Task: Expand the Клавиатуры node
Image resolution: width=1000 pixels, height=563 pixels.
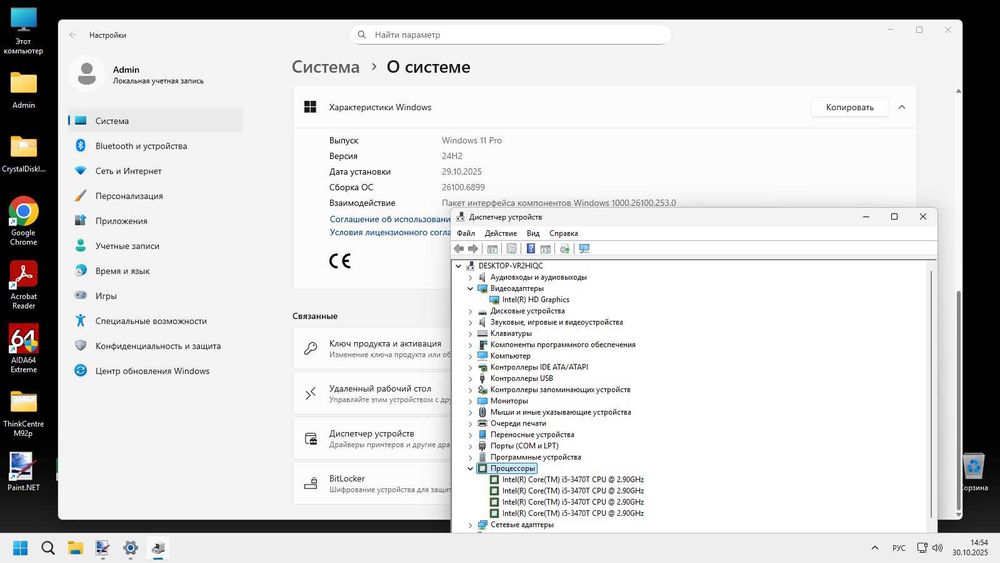Action: pyautogui.click(x=471, y=333)
